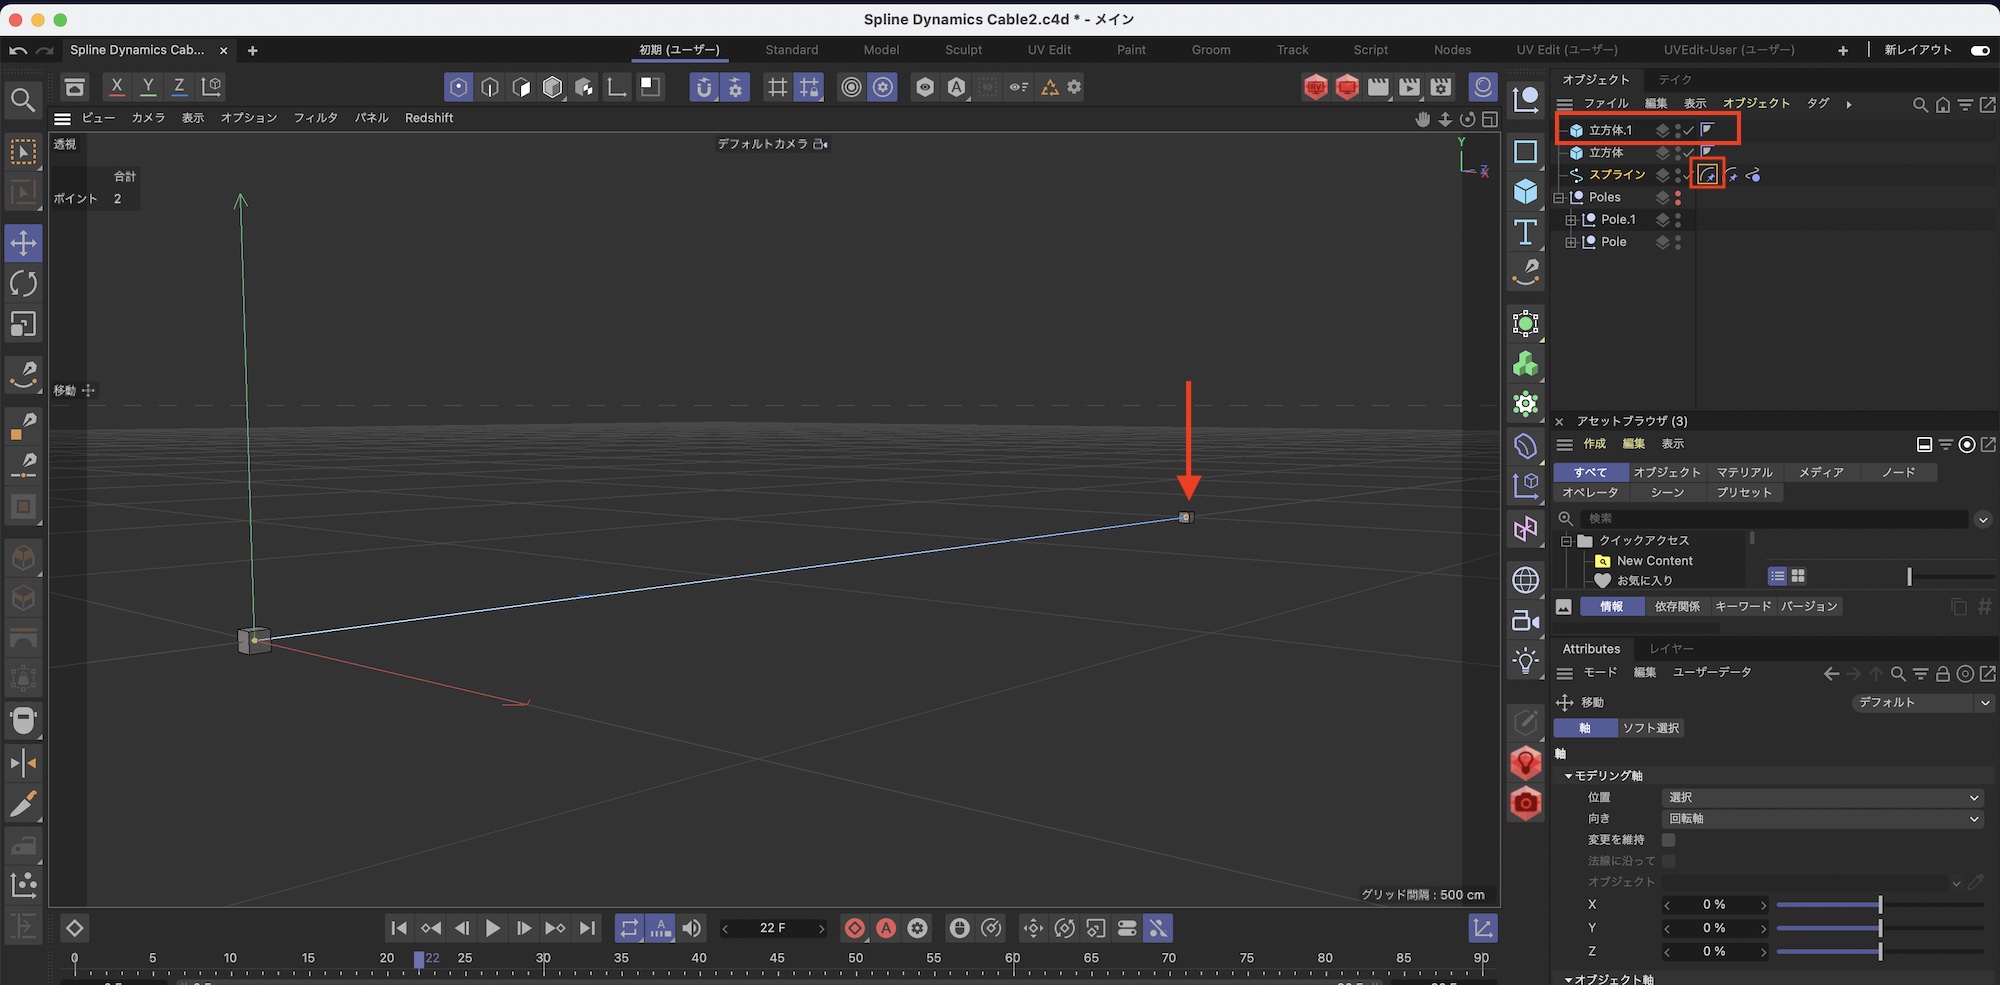
Task: Click the search magnifier icon at top left
Action: coord(23,100)
